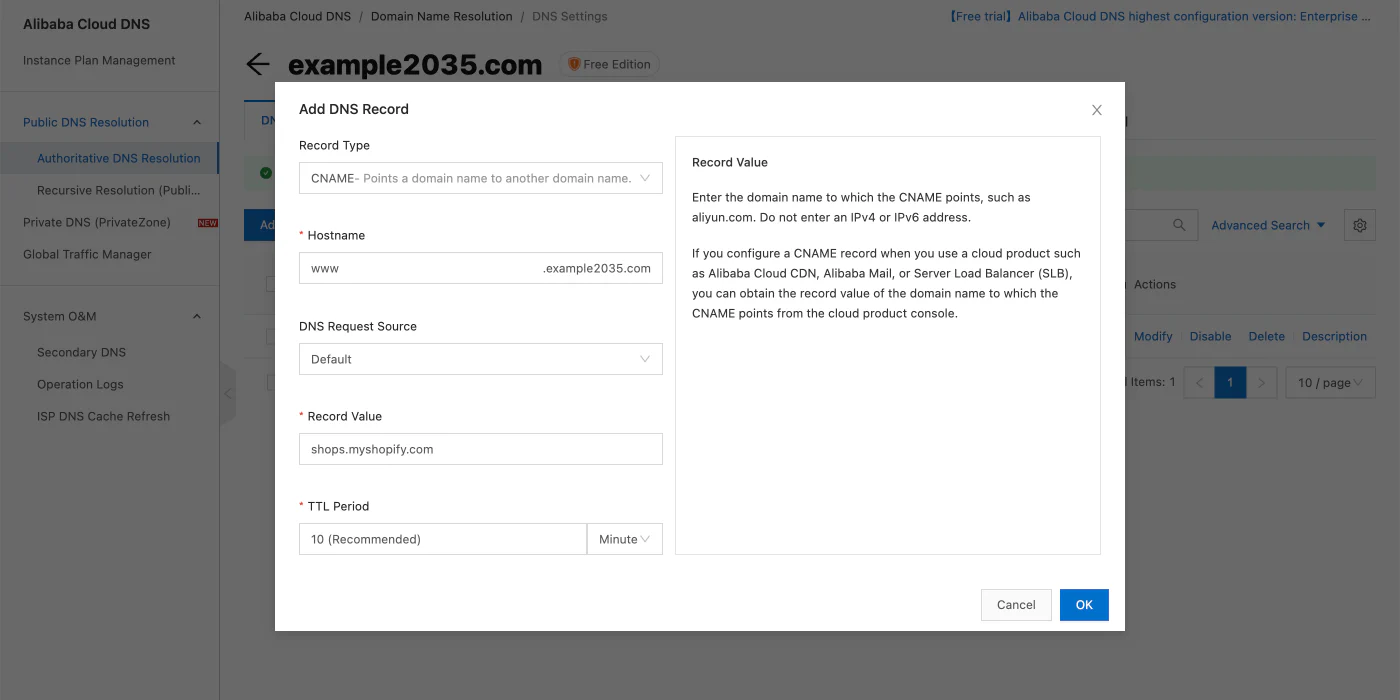Click the back arrow beside example2035.com

[257, 63]
